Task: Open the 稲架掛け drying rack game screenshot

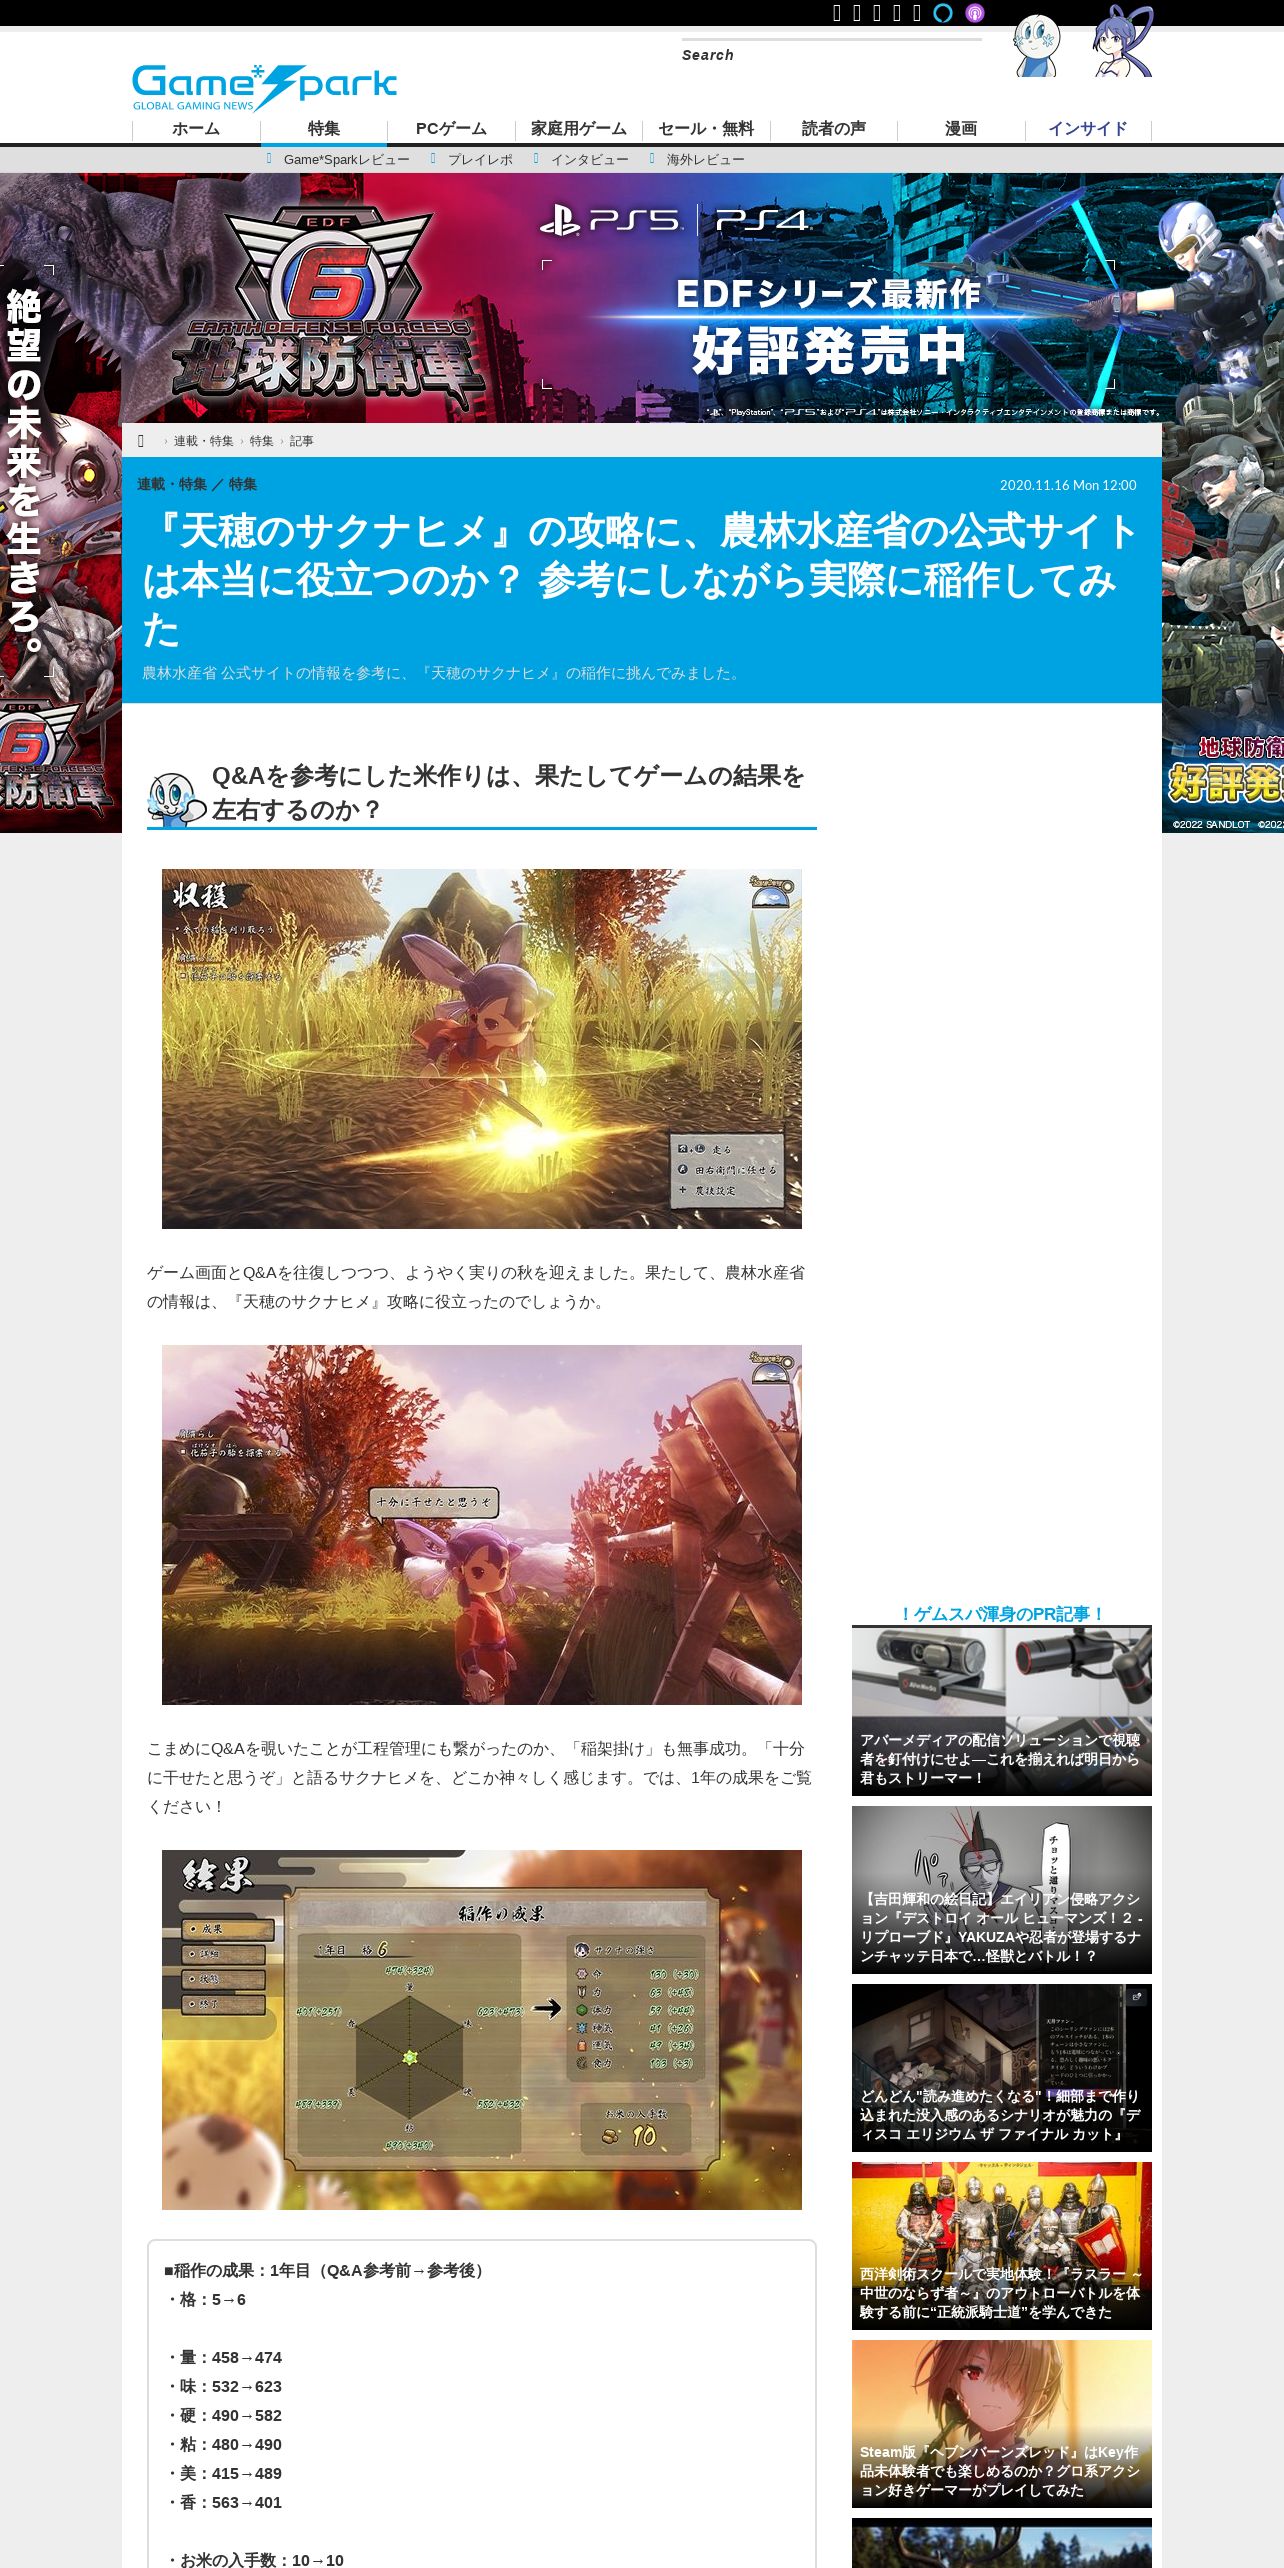Action: [482, 1525]
